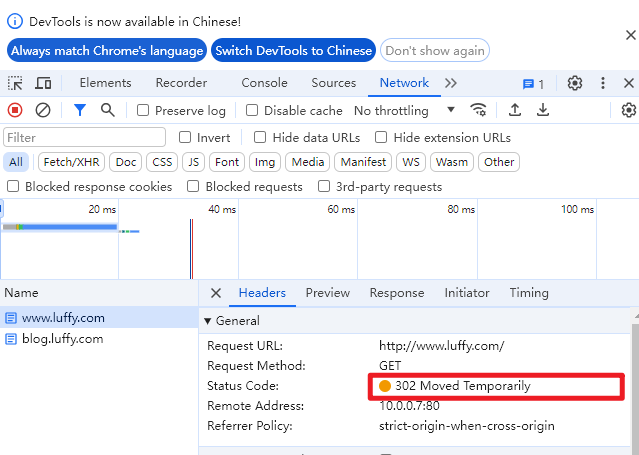
Task: Tick the Hide data URLs checkbox
Action: (x=260, y=137)
